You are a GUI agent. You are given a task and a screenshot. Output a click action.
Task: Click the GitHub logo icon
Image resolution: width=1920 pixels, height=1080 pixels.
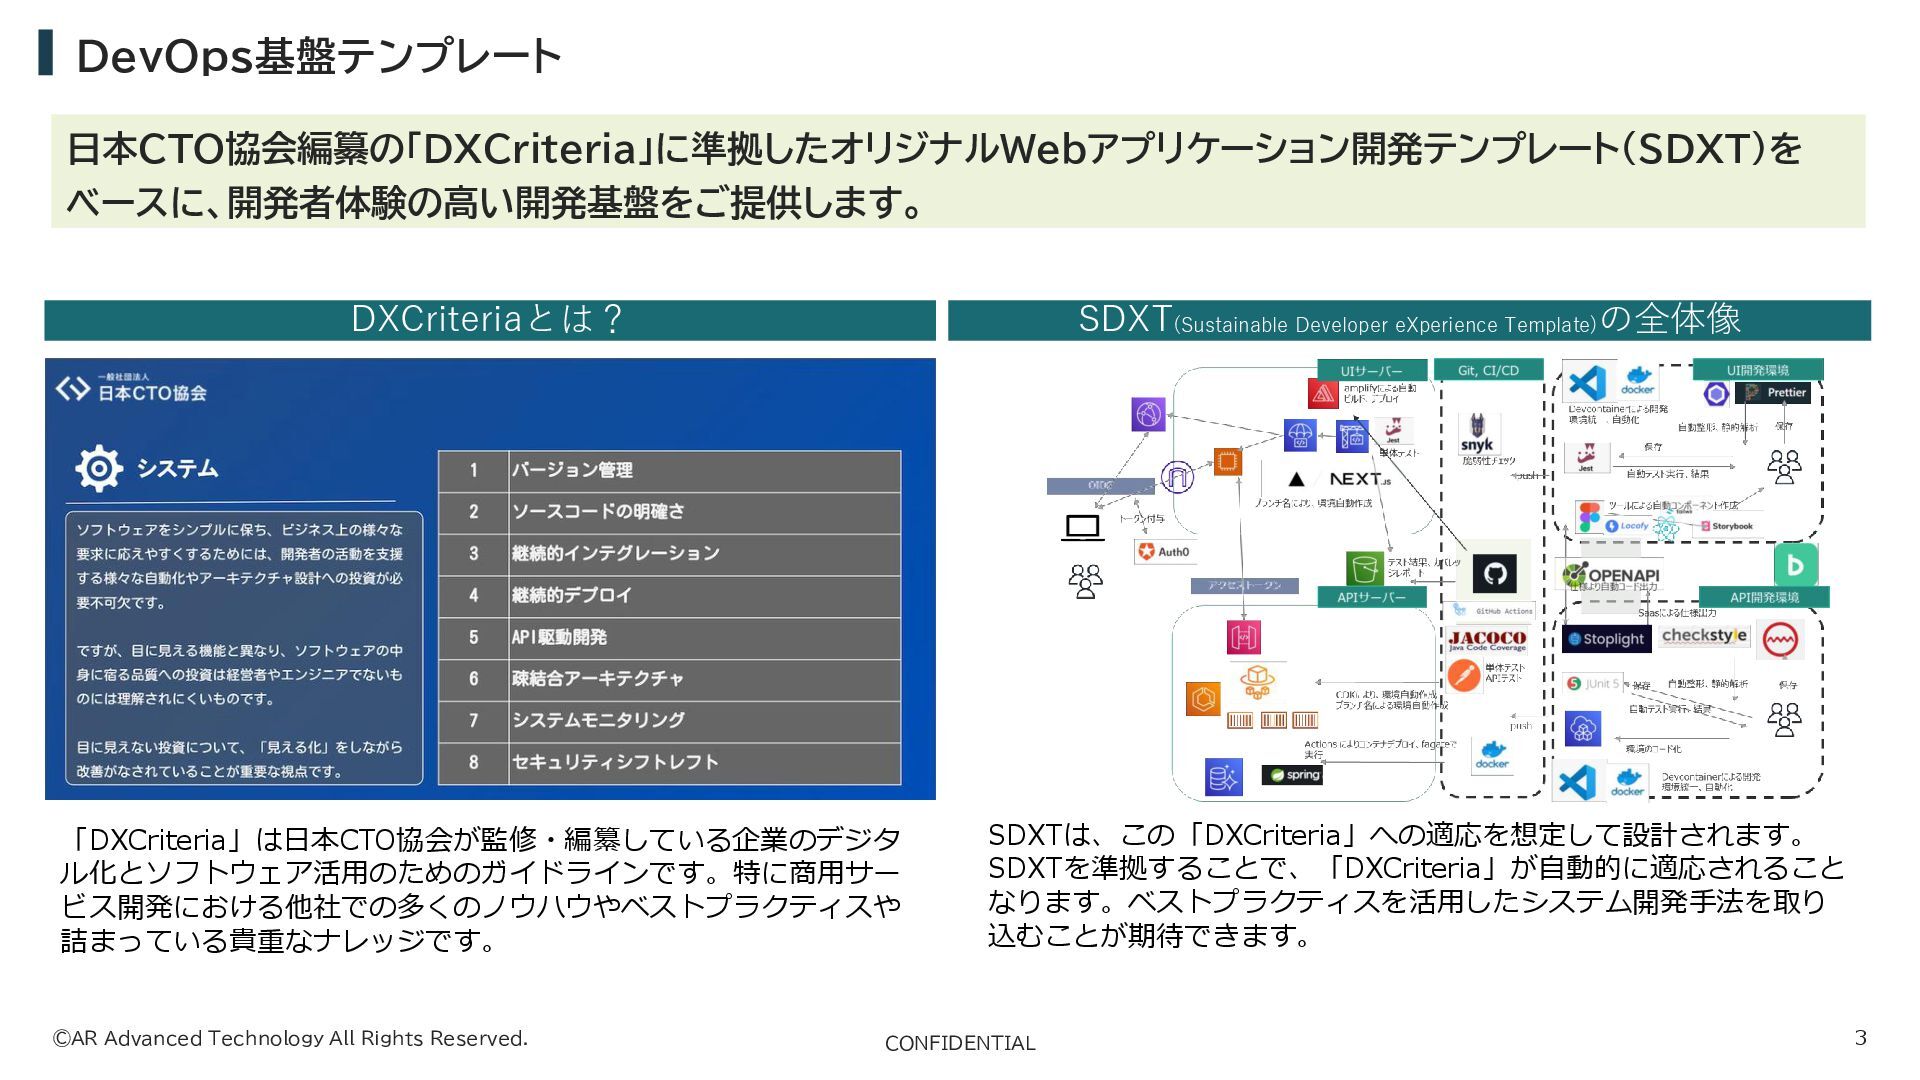(x=1495, y=574)
